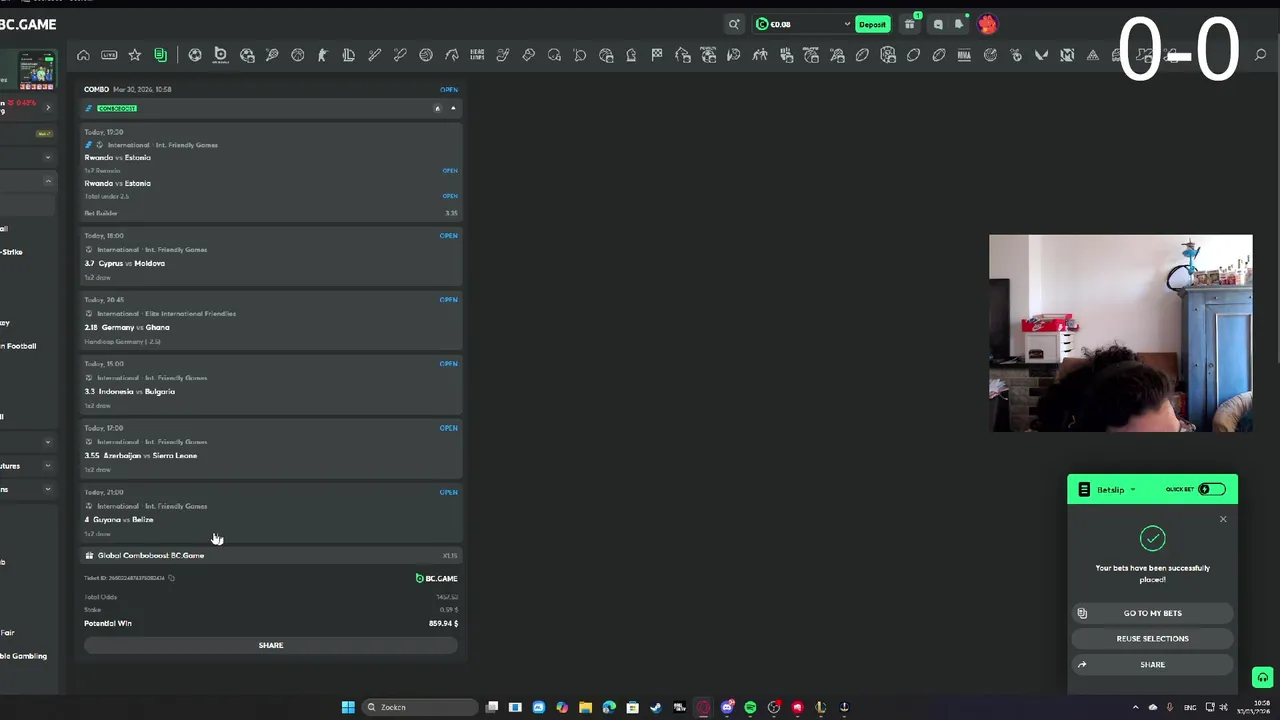This screenshot has height=720, width=1280.
Task: Open the green live support headset
Action: [x=1262, y=677]
